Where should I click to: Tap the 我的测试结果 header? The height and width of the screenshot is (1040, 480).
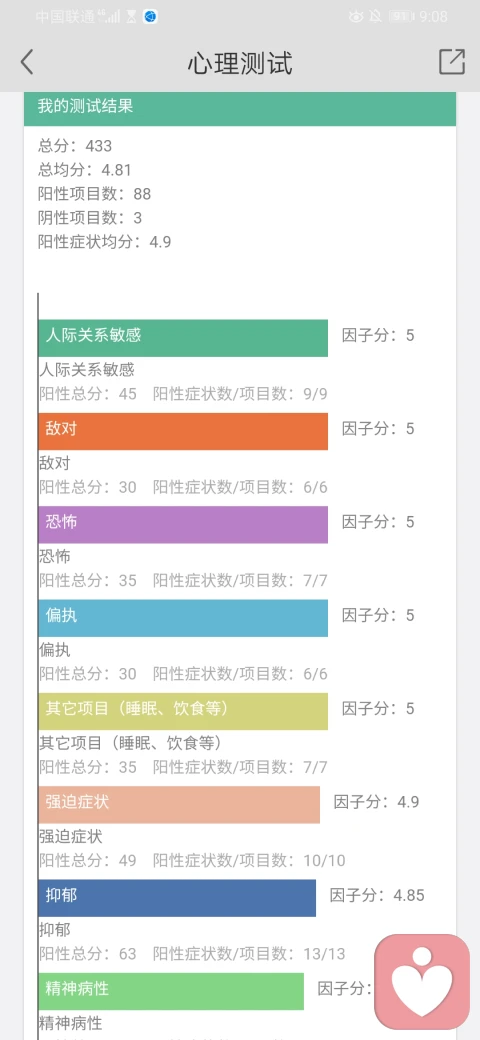coord(240,108)
